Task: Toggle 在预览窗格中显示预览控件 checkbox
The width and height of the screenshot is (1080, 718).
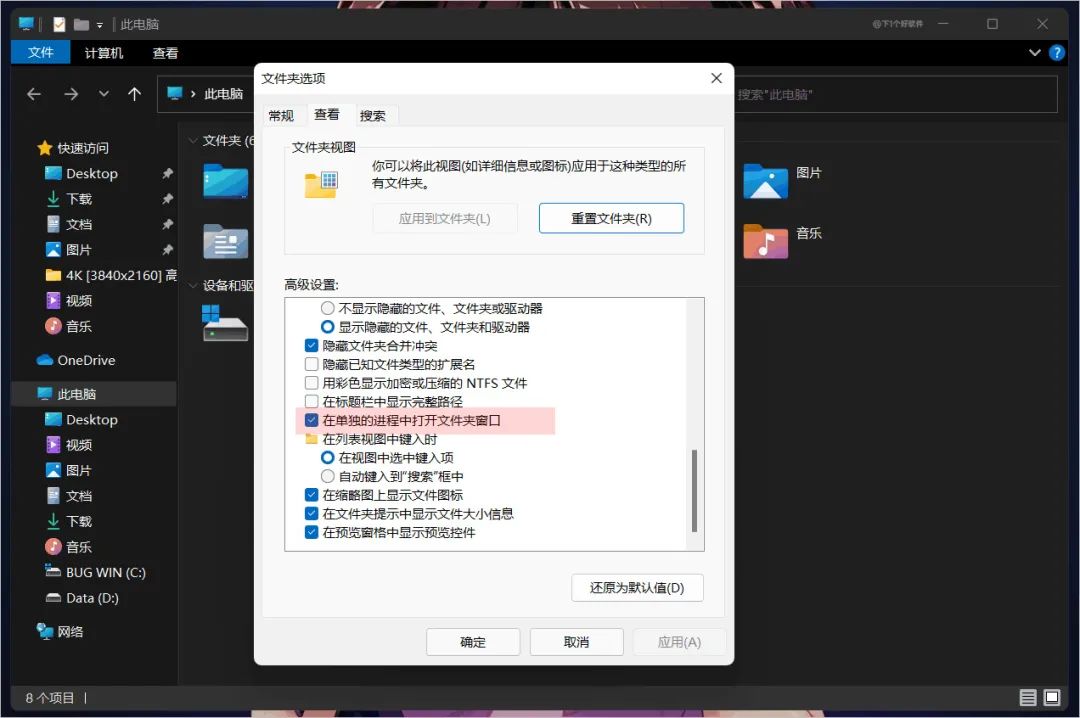Action: [311, 532]
